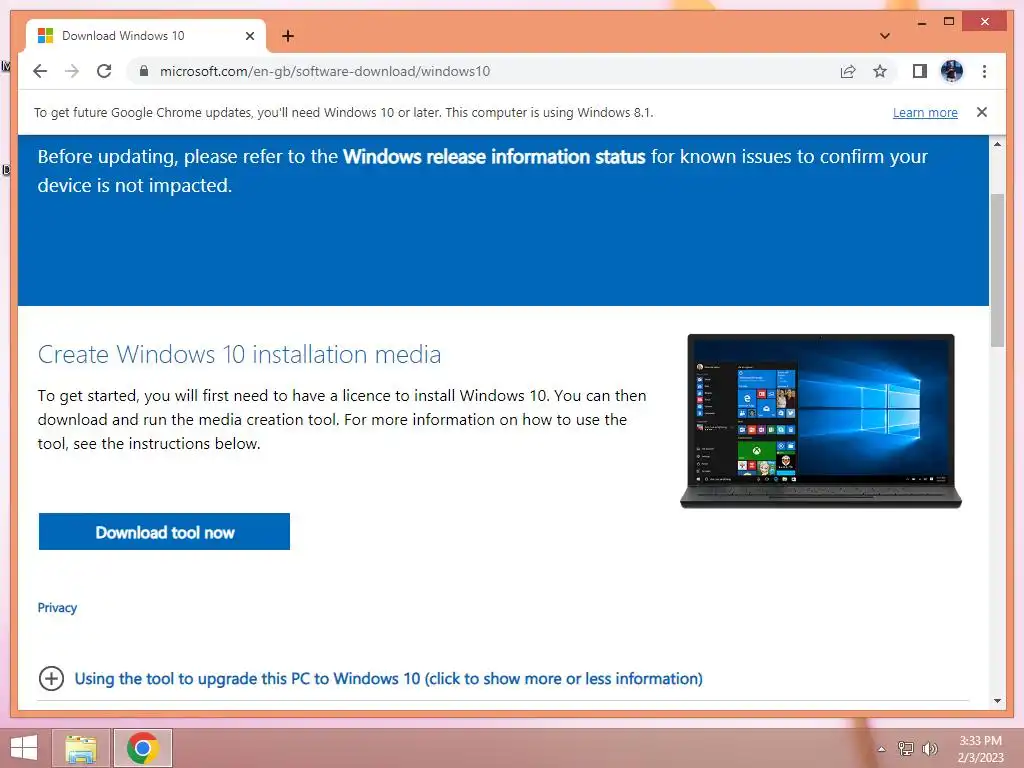The image size is (1024, 768).
Task: Click the Chrome taskbar icon
Action: [143, 748]
